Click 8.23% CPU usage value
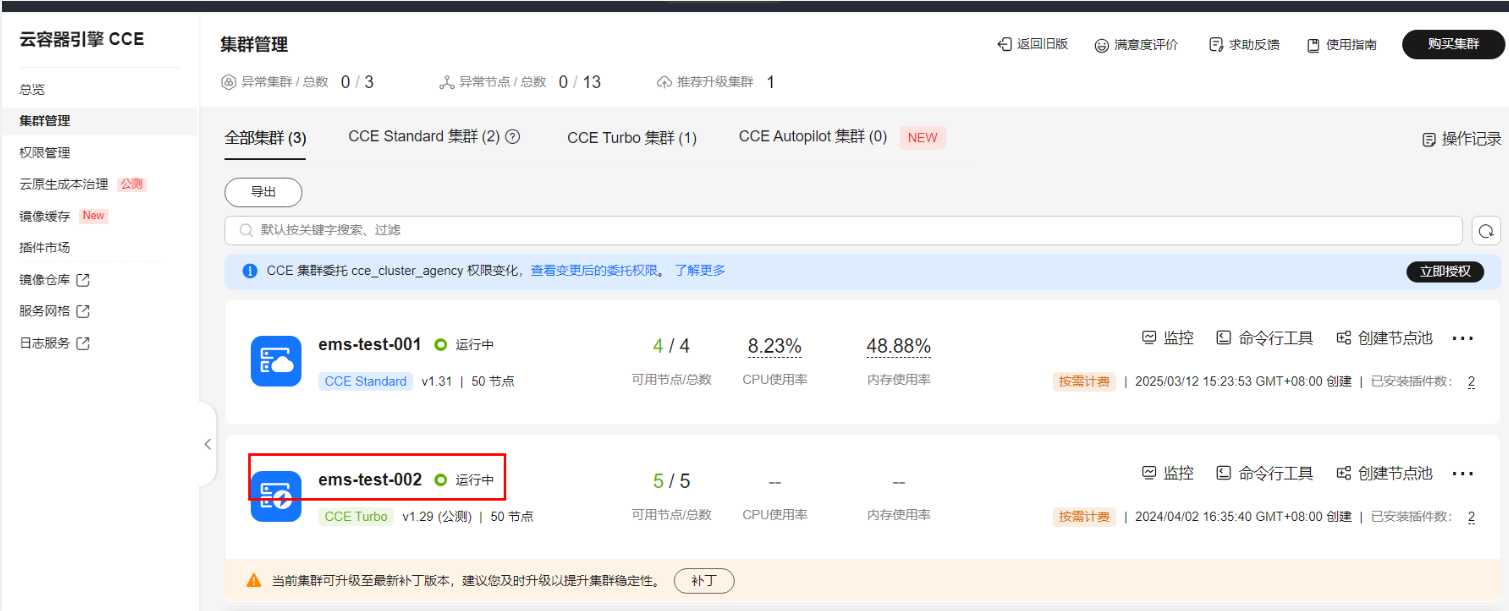 [x=775, y=346]
